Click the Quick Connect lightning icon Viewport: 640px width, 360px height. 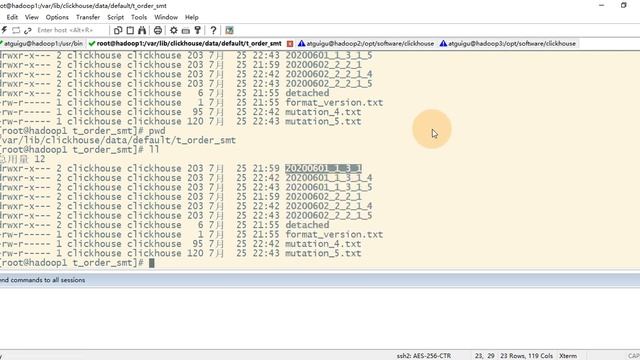[4, 30]
